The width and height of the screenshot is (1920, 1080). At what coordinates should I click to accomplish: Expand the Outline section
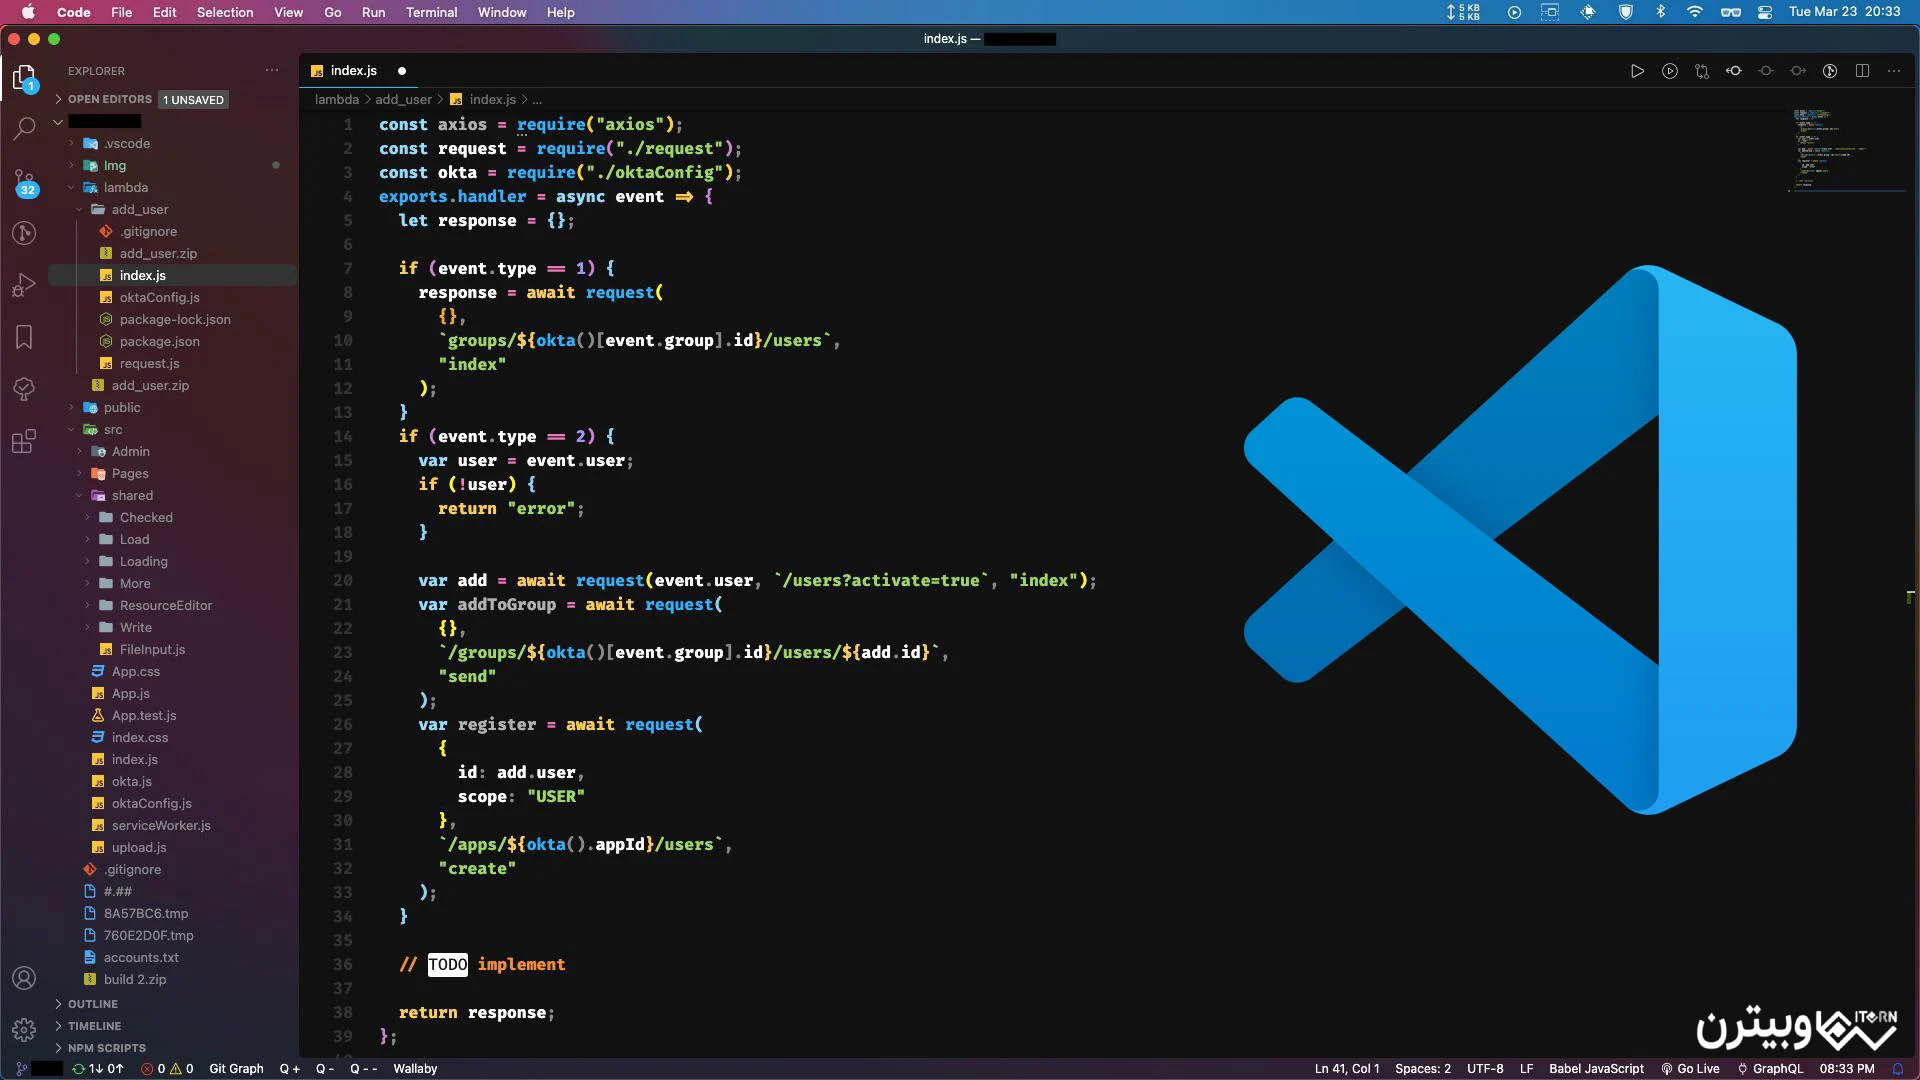(x=92, y=1004)
